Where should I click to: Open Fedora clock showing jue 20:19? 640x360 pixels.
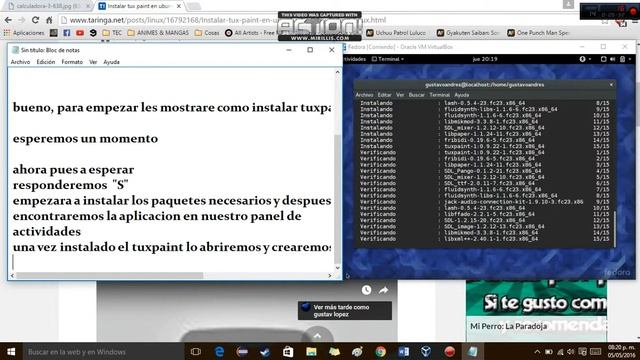point(484,59)
